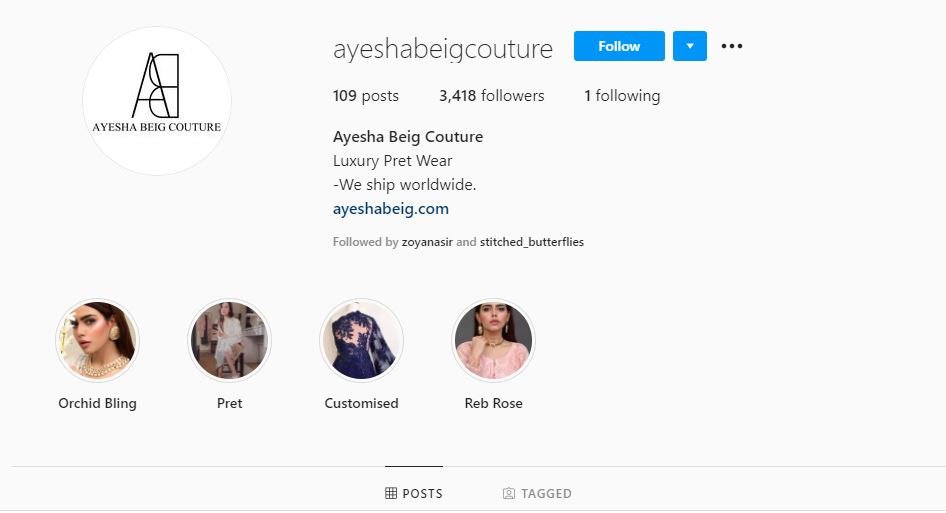Image resolution: width=946 pixels, height=513 pixels.
Task: Click the Posts grid icon
Action: pyautogui.click(x=391, y=493)
